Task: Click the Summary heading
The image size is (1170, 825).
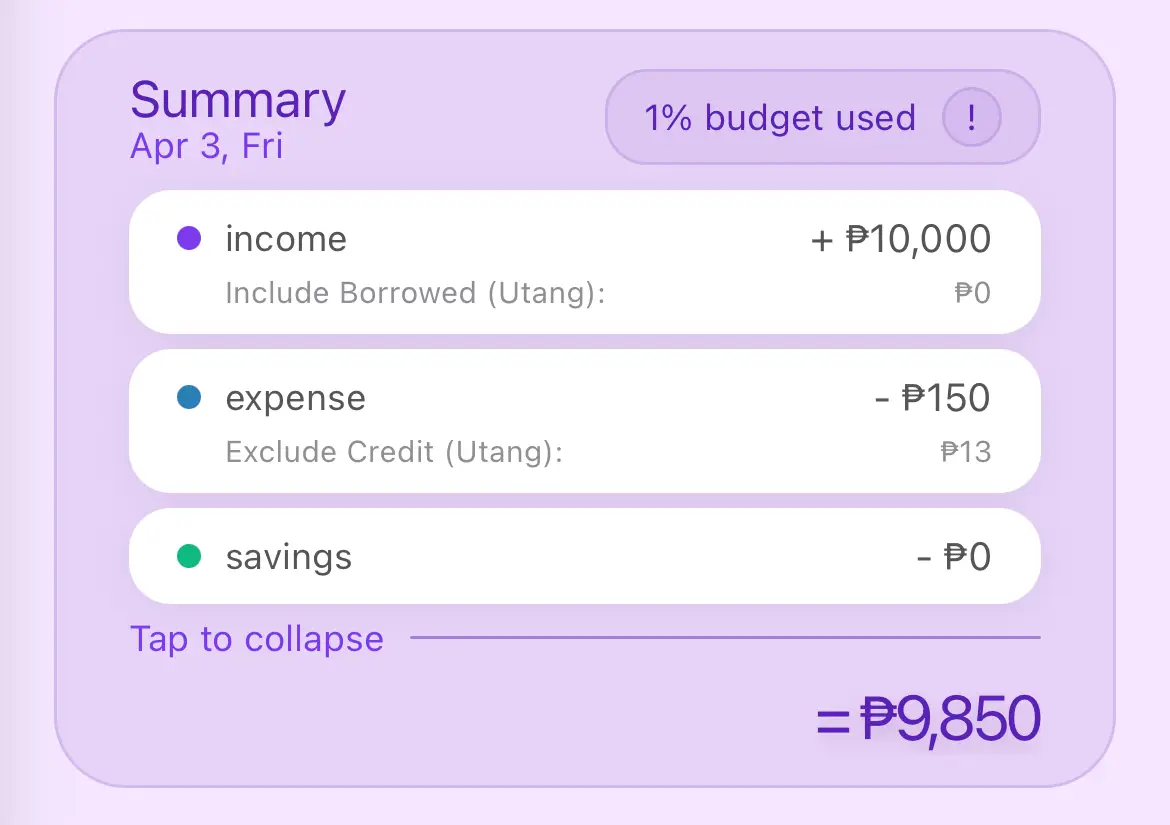Action: coord(238,101)
